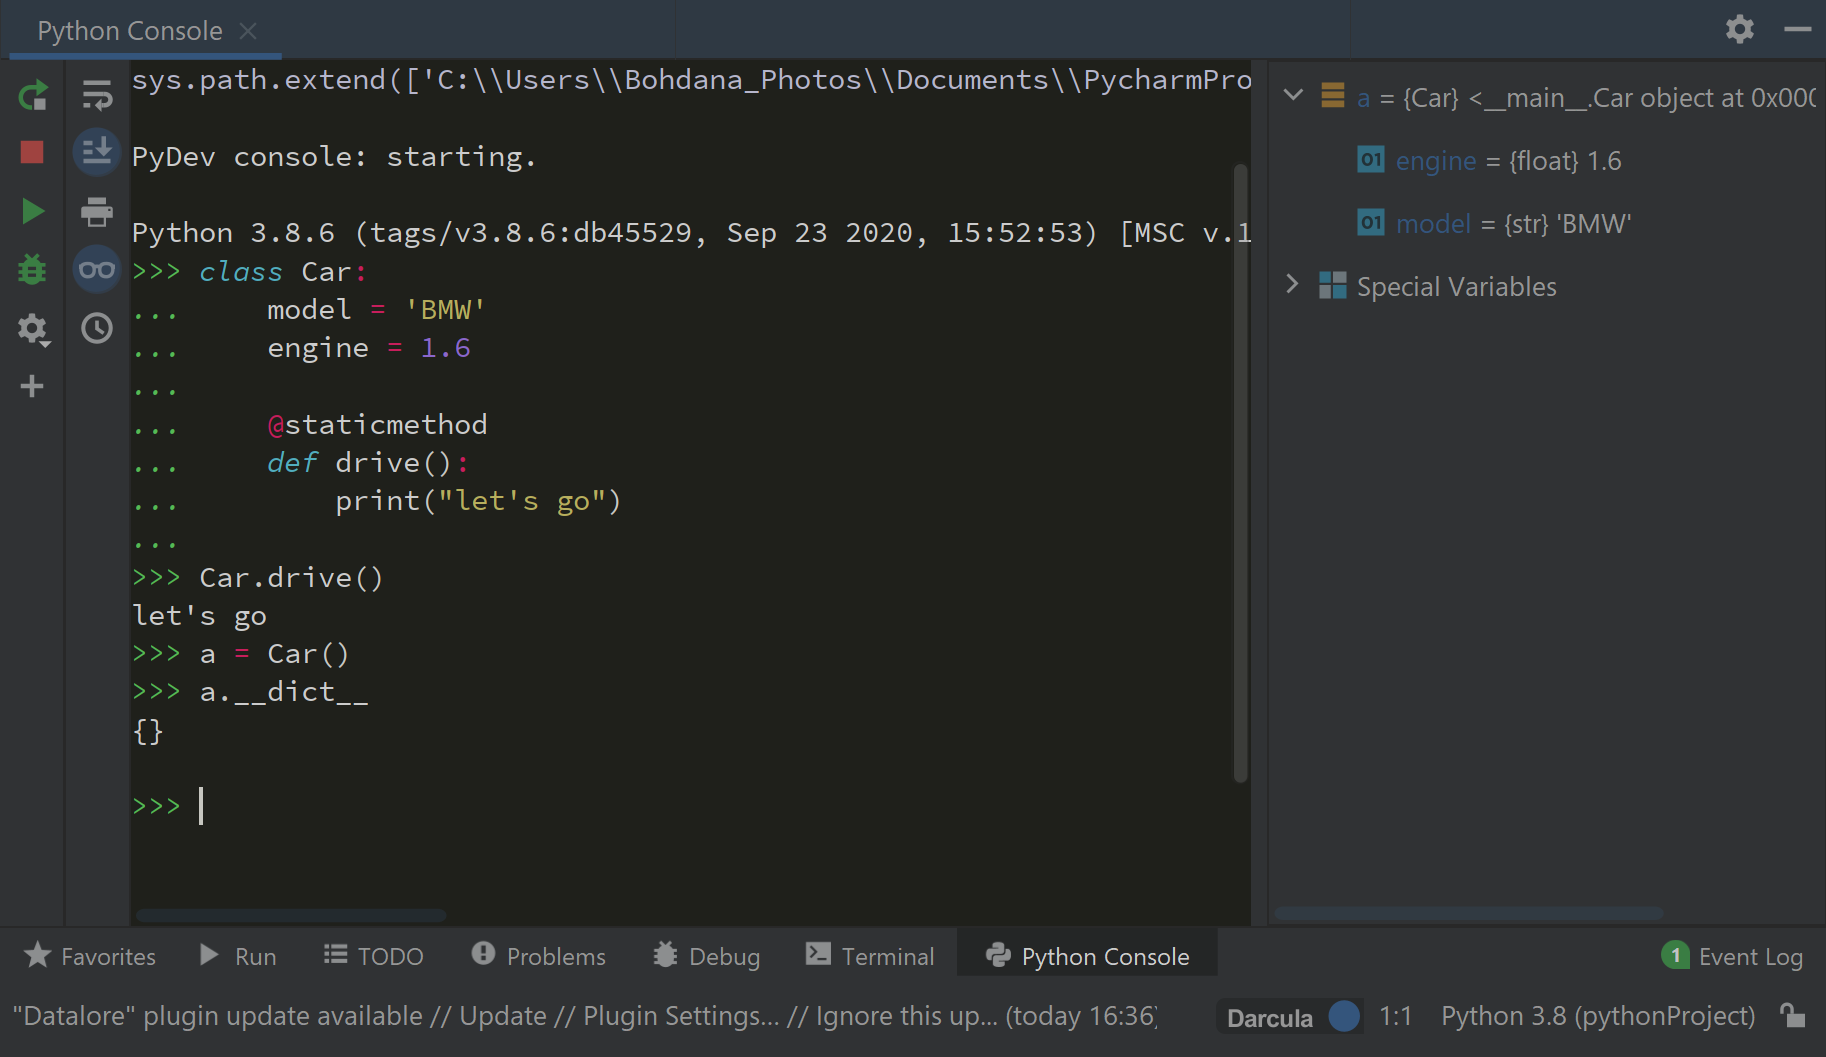Screen dimensions: 1826x1057
Task: Click the 'a.__dict__' command line
Action: [x=284, y=692]
